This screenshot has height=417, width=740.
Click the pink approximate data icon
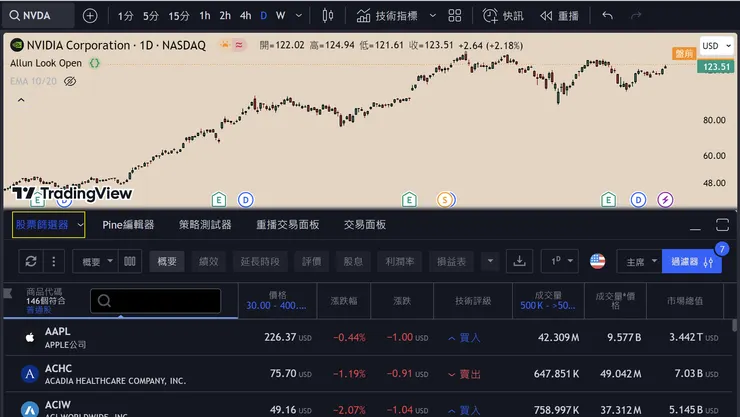pyautogui.click(x=239, y=45)
